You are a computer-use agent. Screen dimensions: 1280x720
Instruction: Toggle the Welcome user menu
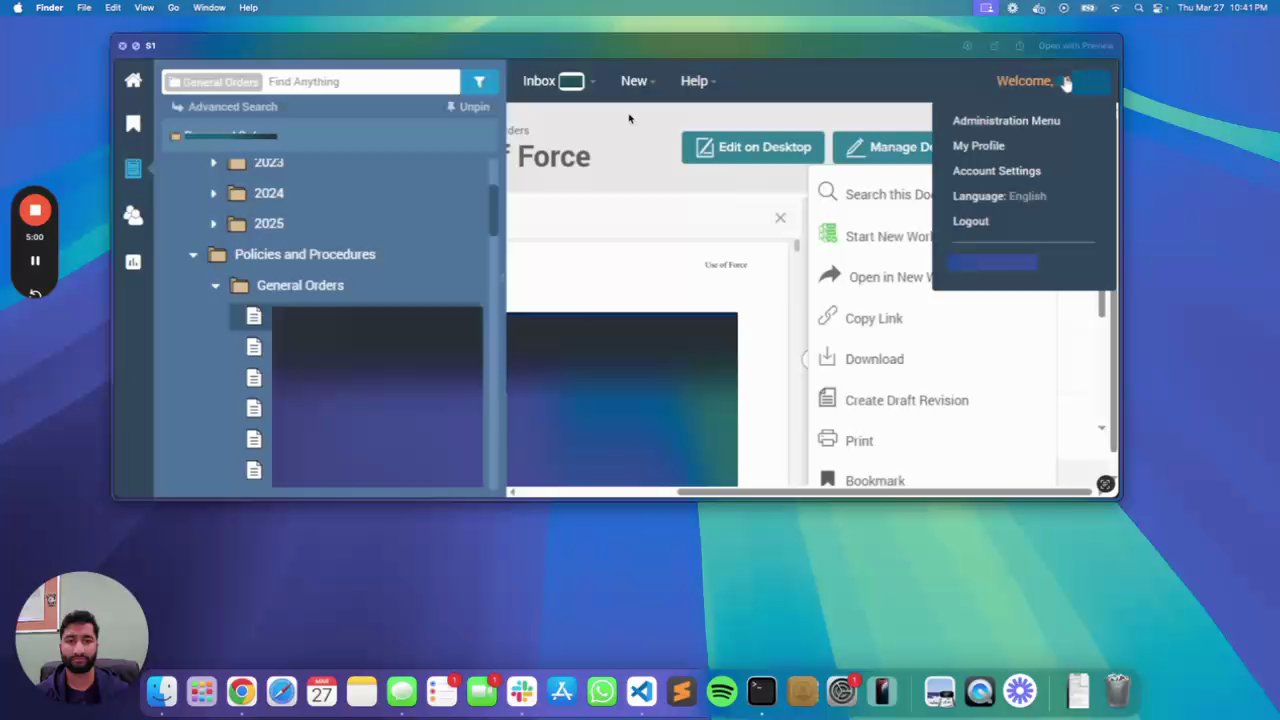coord(1053,81)
